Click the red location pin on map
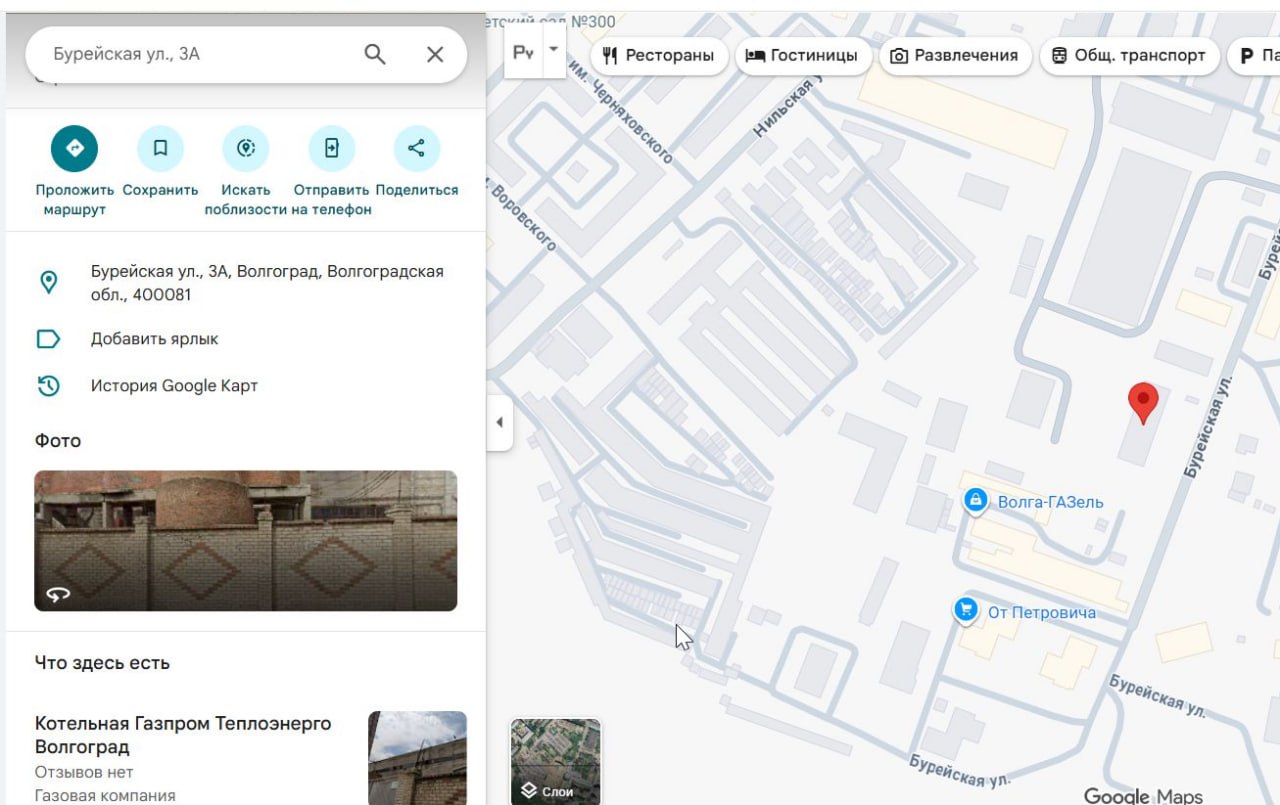The height and width of the screenshot is (805, 1280). tap(1143, 402)
